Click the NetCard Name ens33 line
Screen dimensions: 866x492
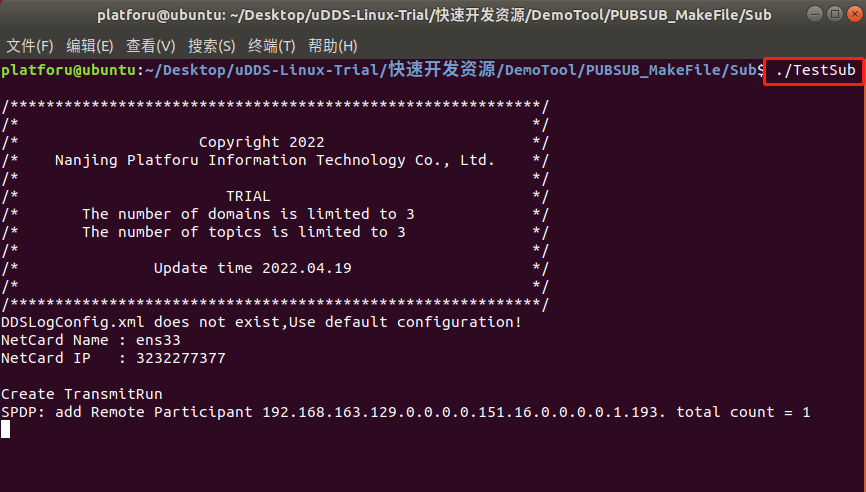[91, 340]
